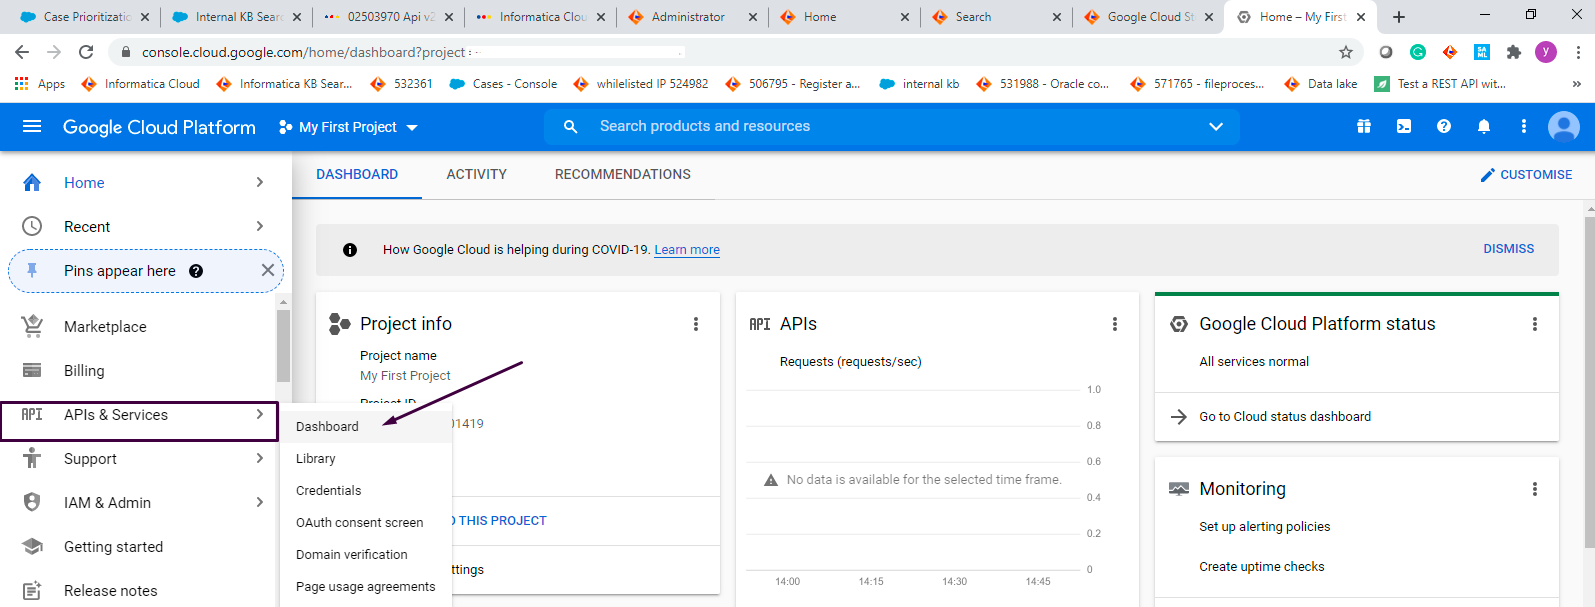Open the Apps bookmarks shortcut
1595x607 pixels.
point(40,84)
